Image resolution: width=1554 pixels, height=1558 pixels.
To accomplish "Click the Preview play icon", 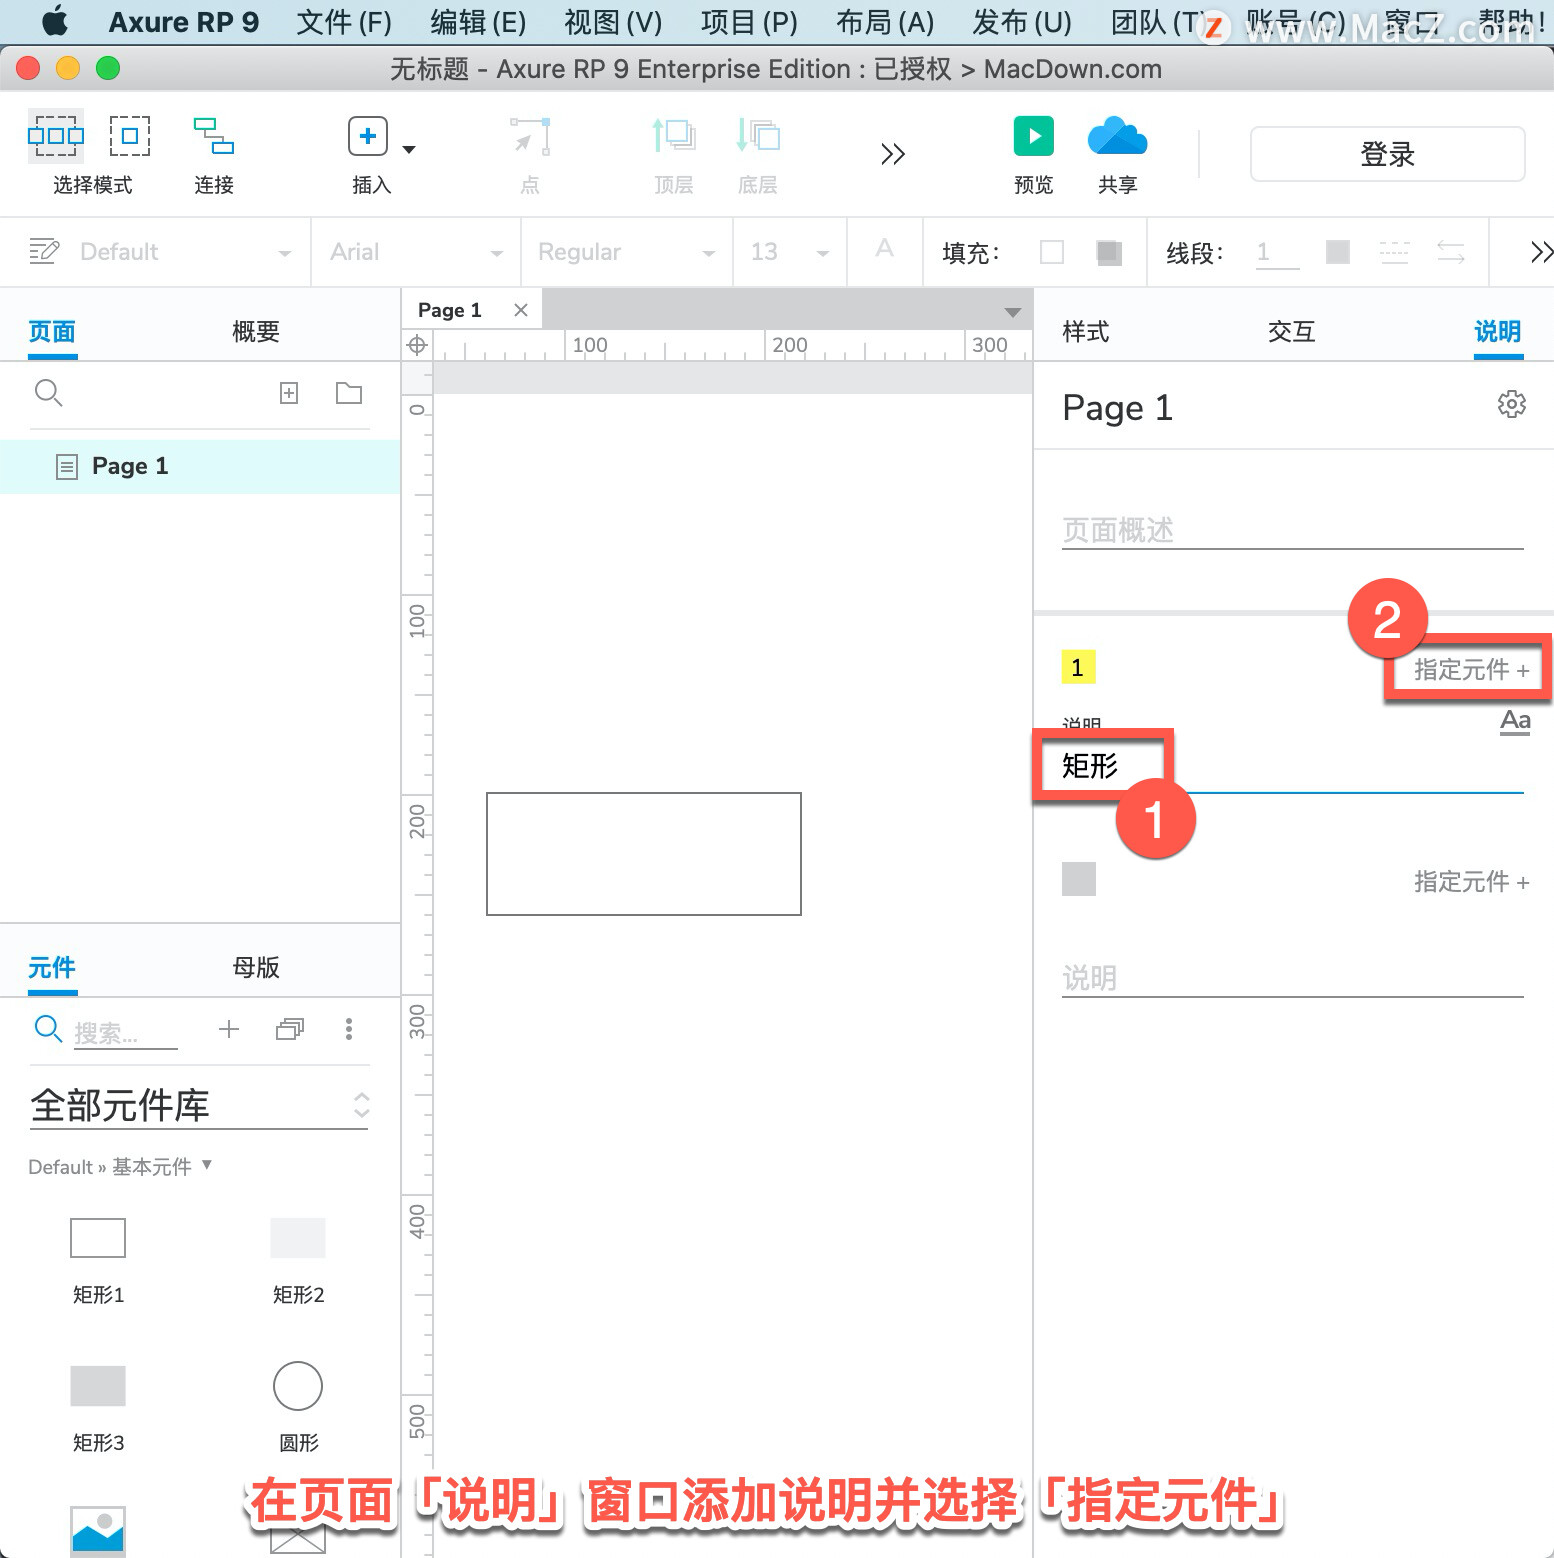I will click(1034, 136).
